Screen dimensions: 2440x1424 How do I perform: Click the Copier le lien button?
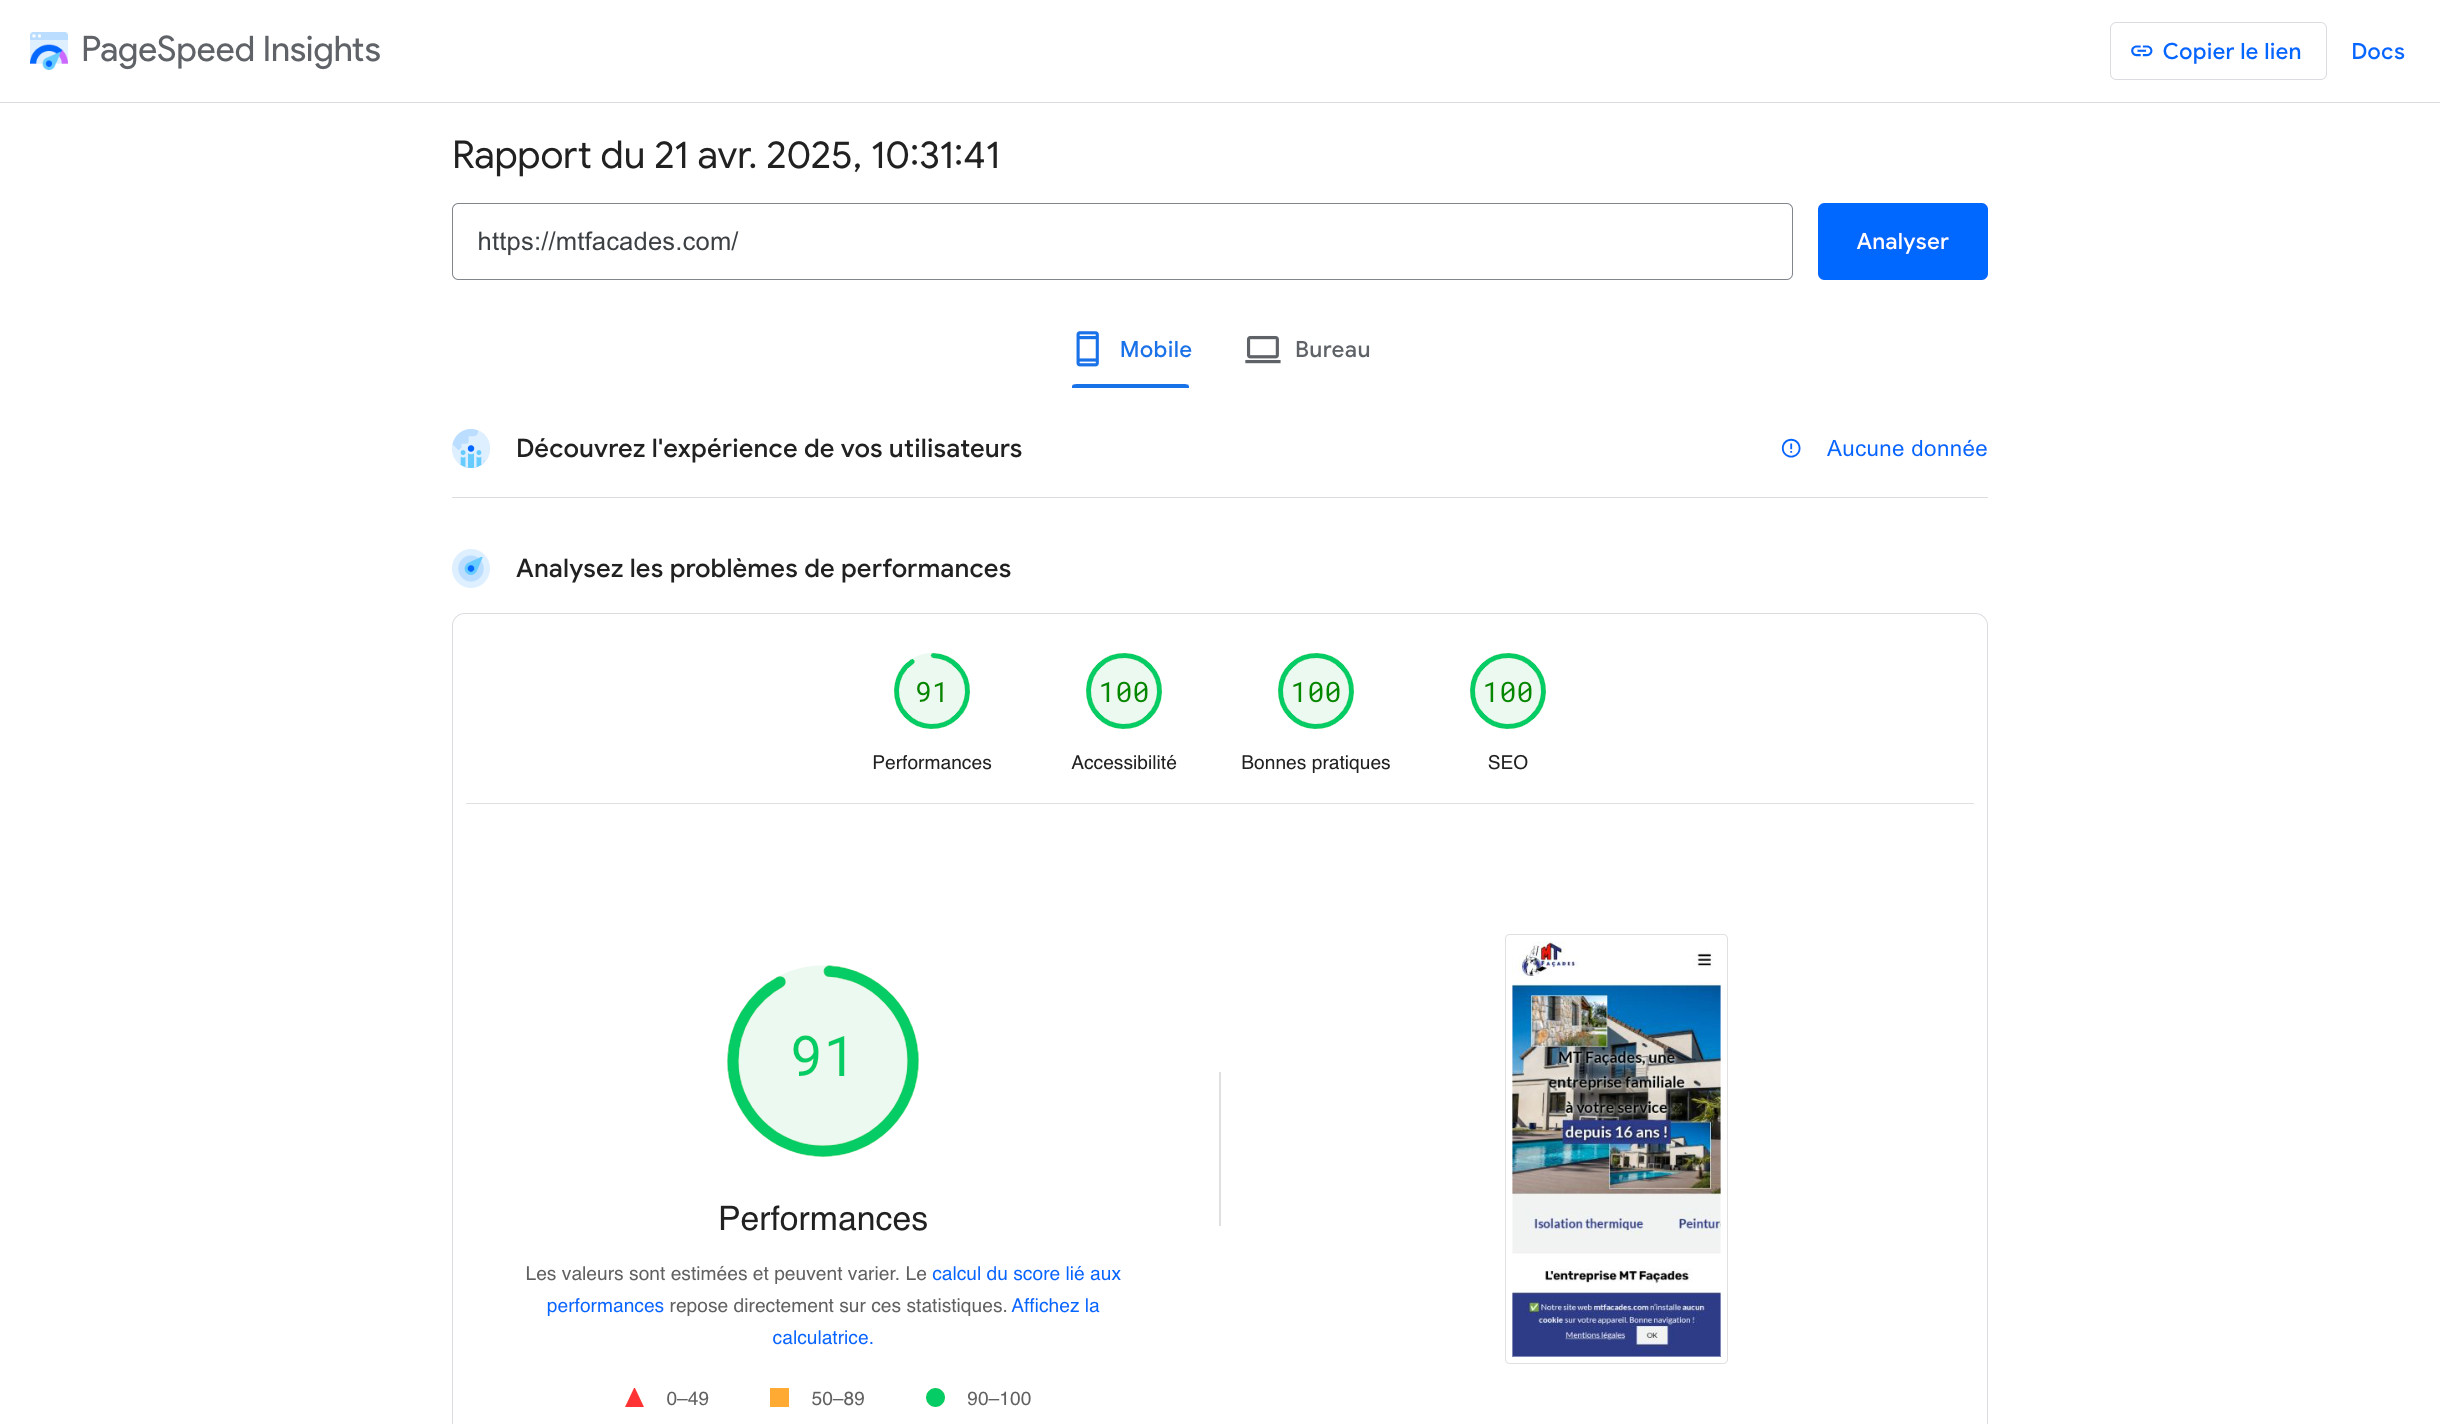click(2218, 50)
